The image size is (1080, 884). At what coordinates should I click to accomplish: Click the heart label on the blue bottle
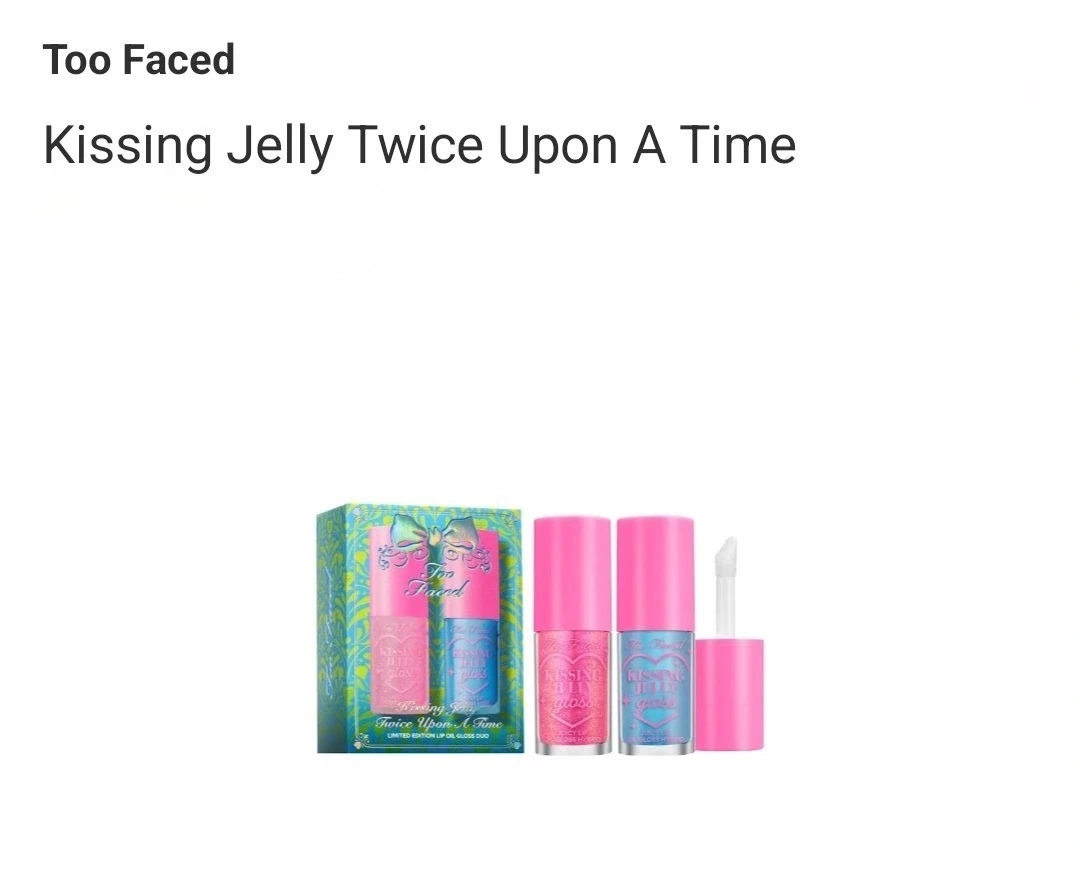pos(656,690)
